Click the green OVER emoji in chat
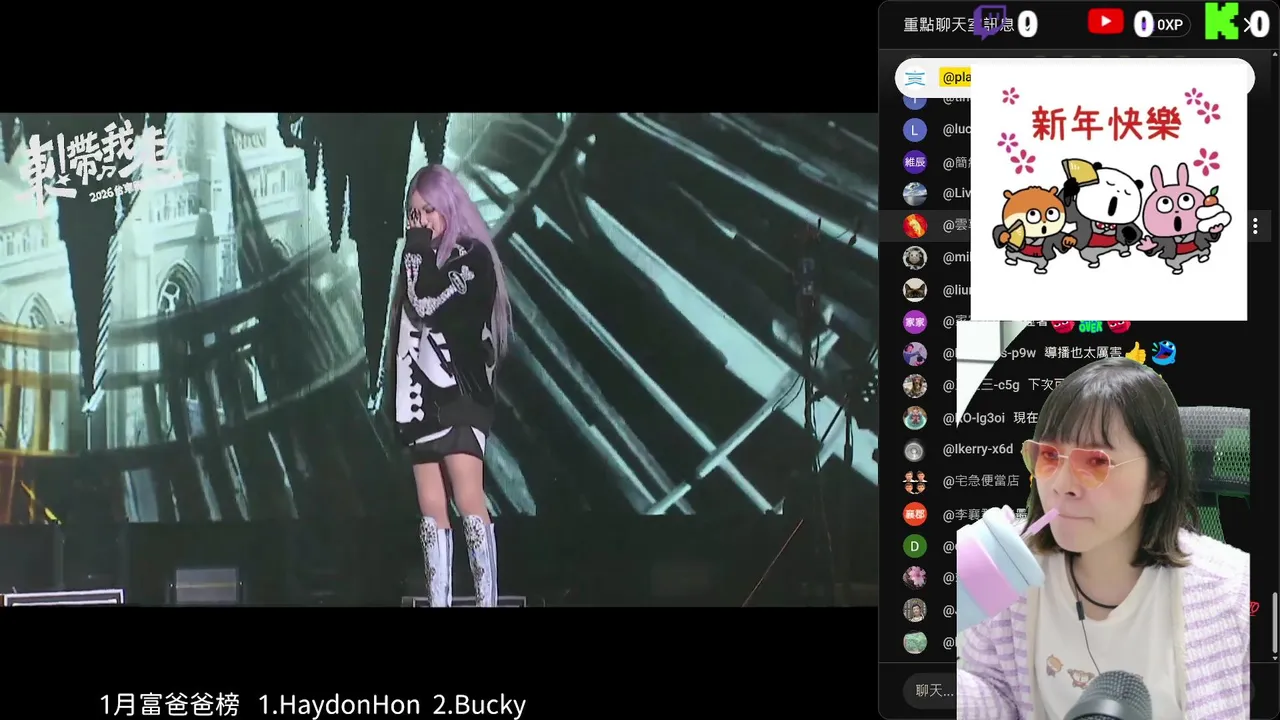This screenshot has height=720, width=1280. pyautogui.click(x=1090, y=324)
